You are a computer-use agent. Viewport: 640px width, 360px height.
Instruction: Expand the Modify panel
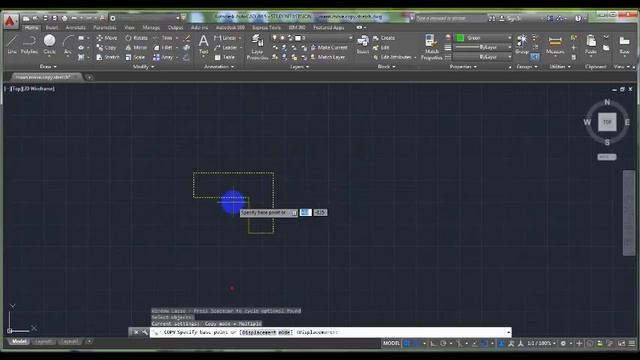(x=143, y=67)
